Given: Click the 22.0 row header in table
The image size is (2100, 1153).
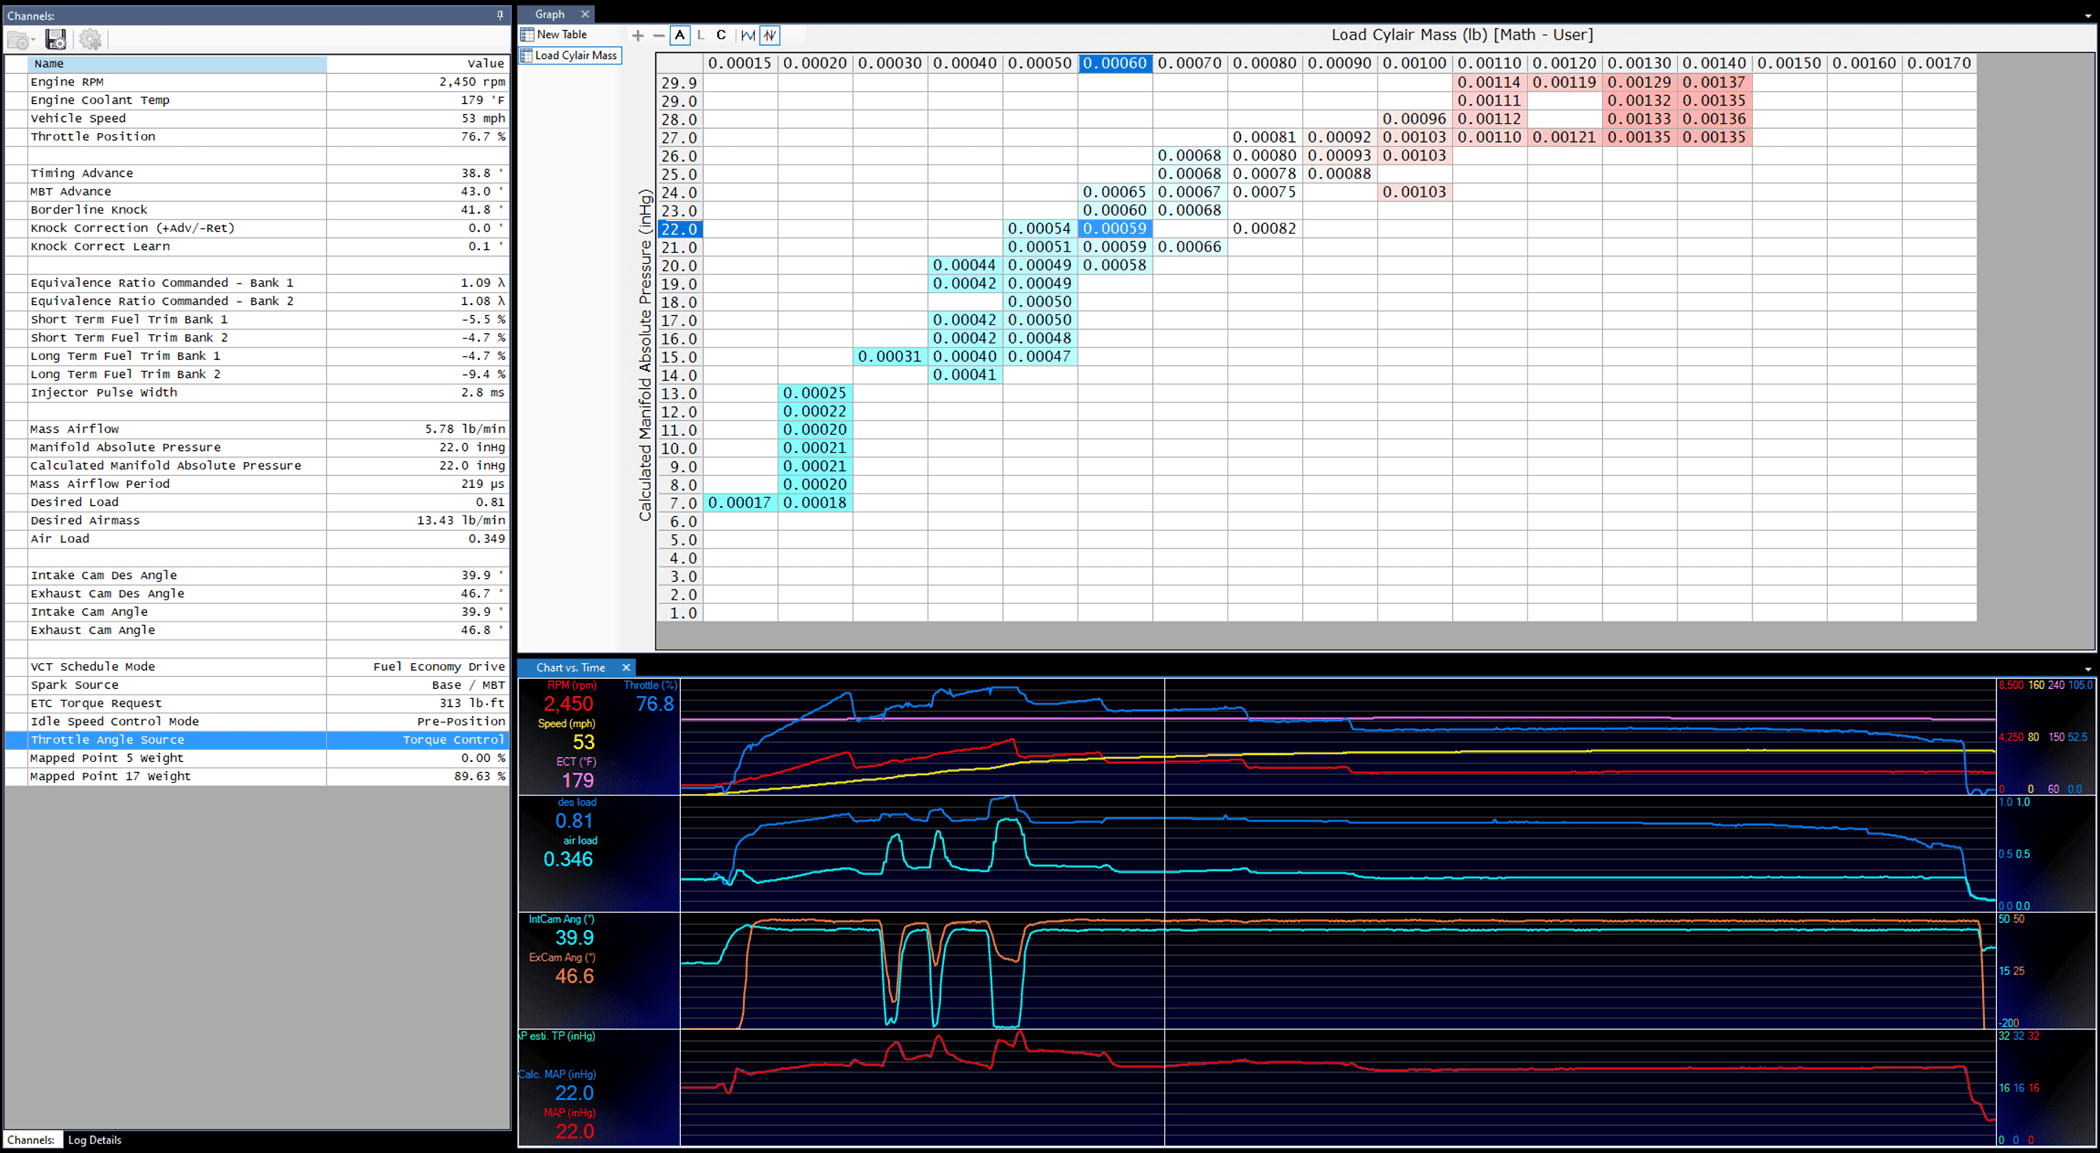Looking at the screenshot, I should [680, 229].
